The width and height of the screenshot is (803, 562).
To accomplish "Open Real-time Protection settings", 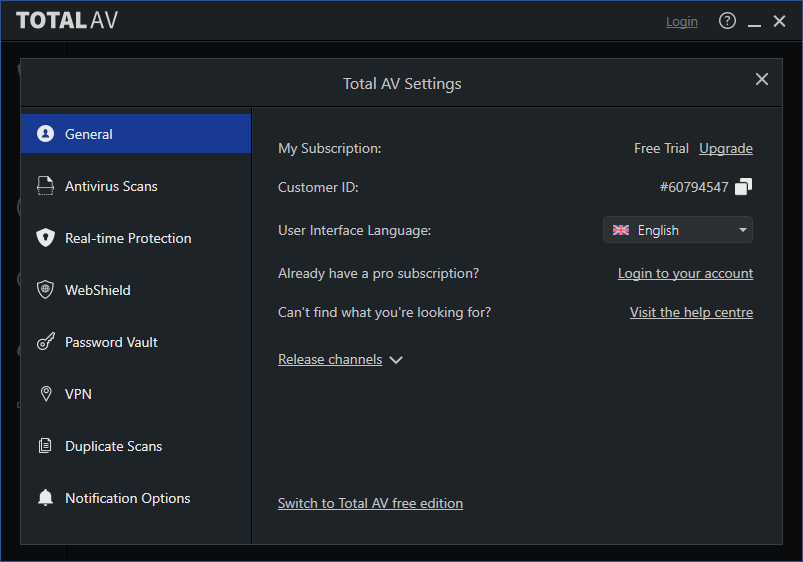I will pyautogui.click(x=136, y=238).
